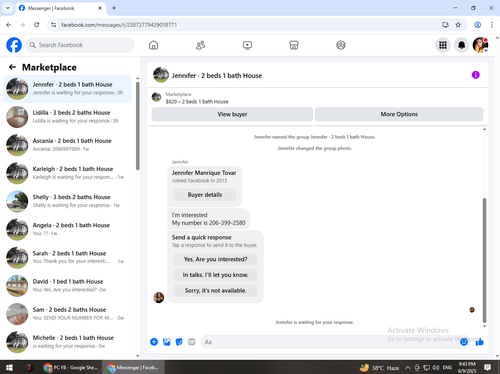Open Sarah 2 beds 1 bath House chat
This screenshot has height=374, width=500.
67,257
